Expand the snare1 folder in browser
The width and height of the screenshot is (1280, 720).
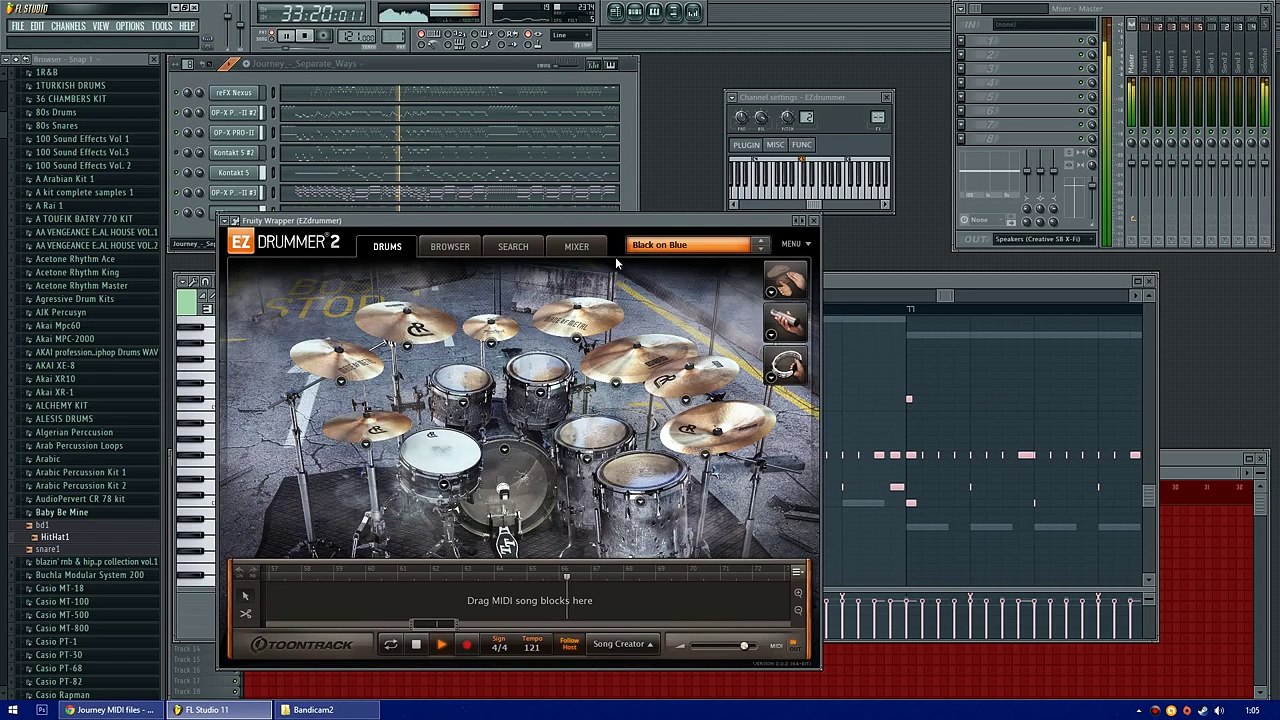[47, 549]
